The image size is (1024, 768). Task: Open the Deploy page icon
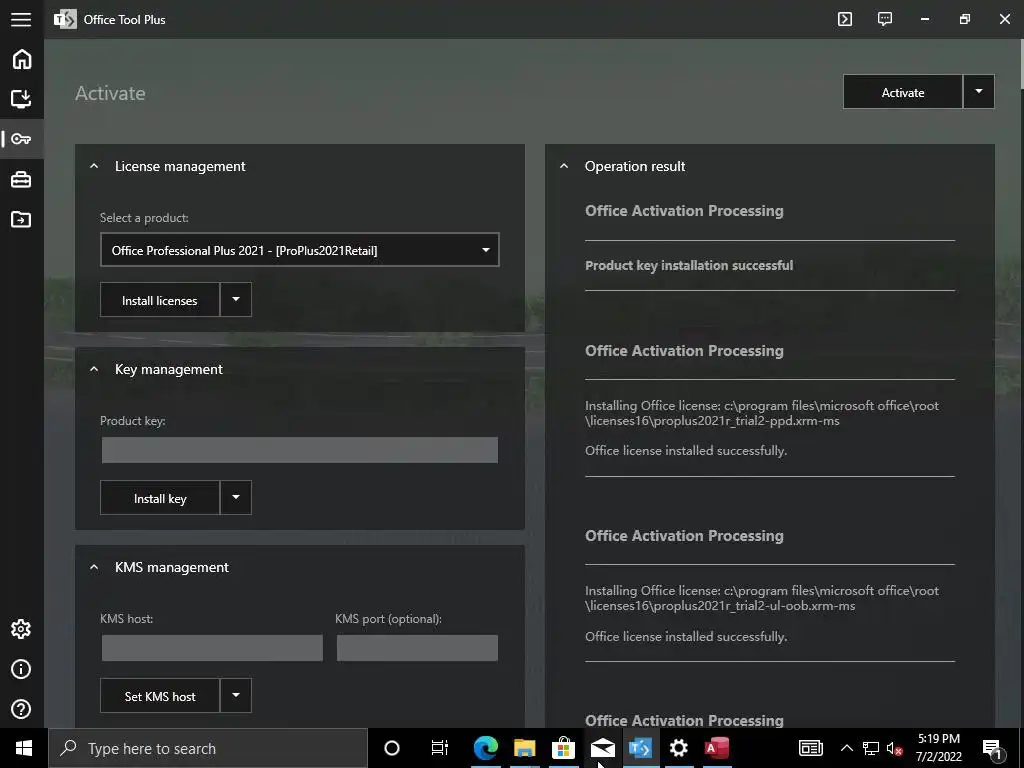click(x=22, y=99)
